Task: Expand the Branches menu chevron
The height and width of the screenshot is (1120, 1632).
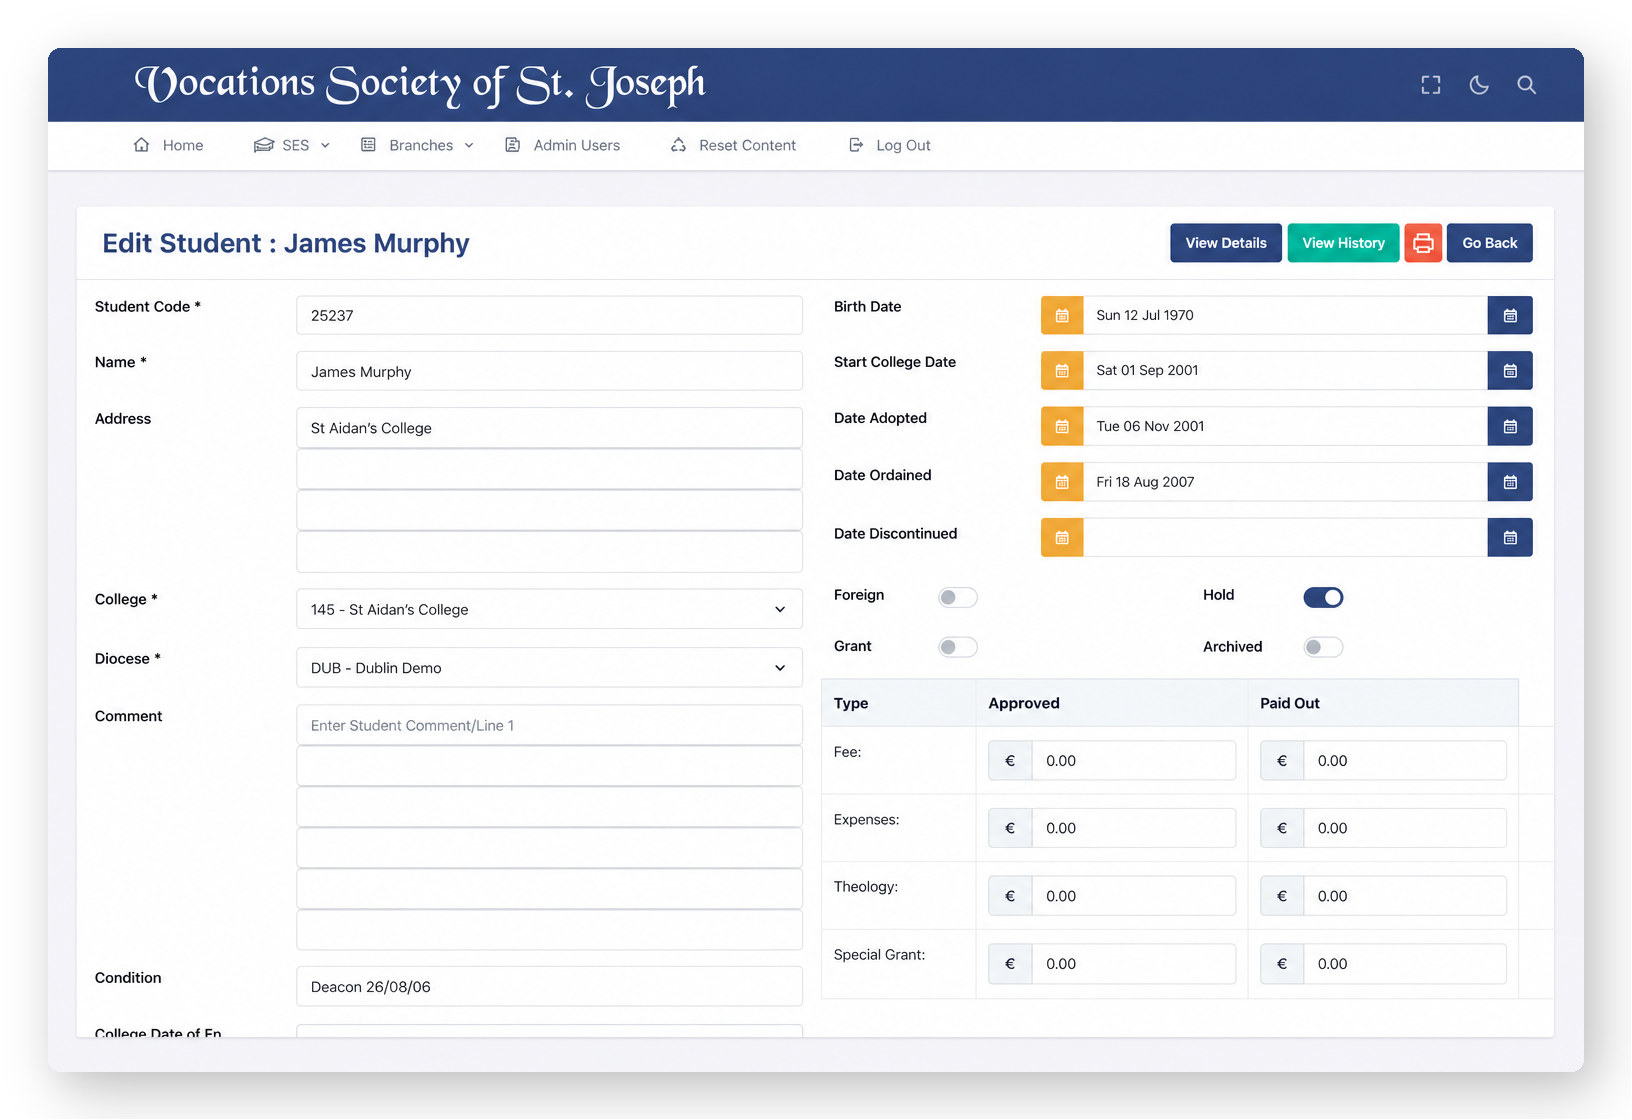Action: pos(469,146)
